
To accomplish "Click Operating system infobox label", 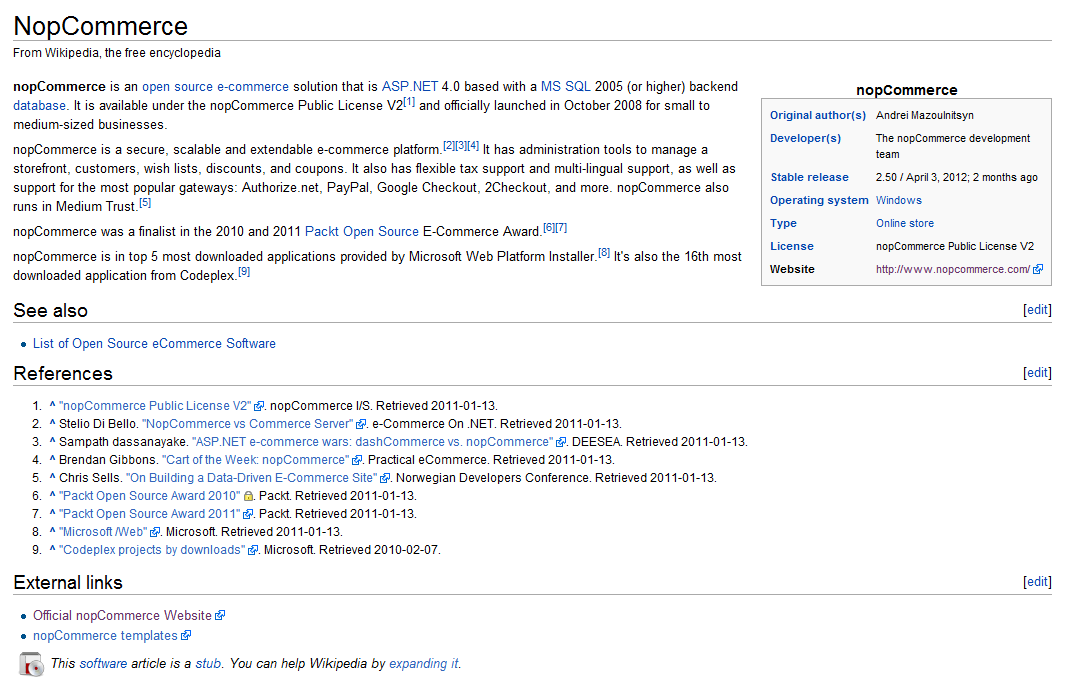I will 819,201.
